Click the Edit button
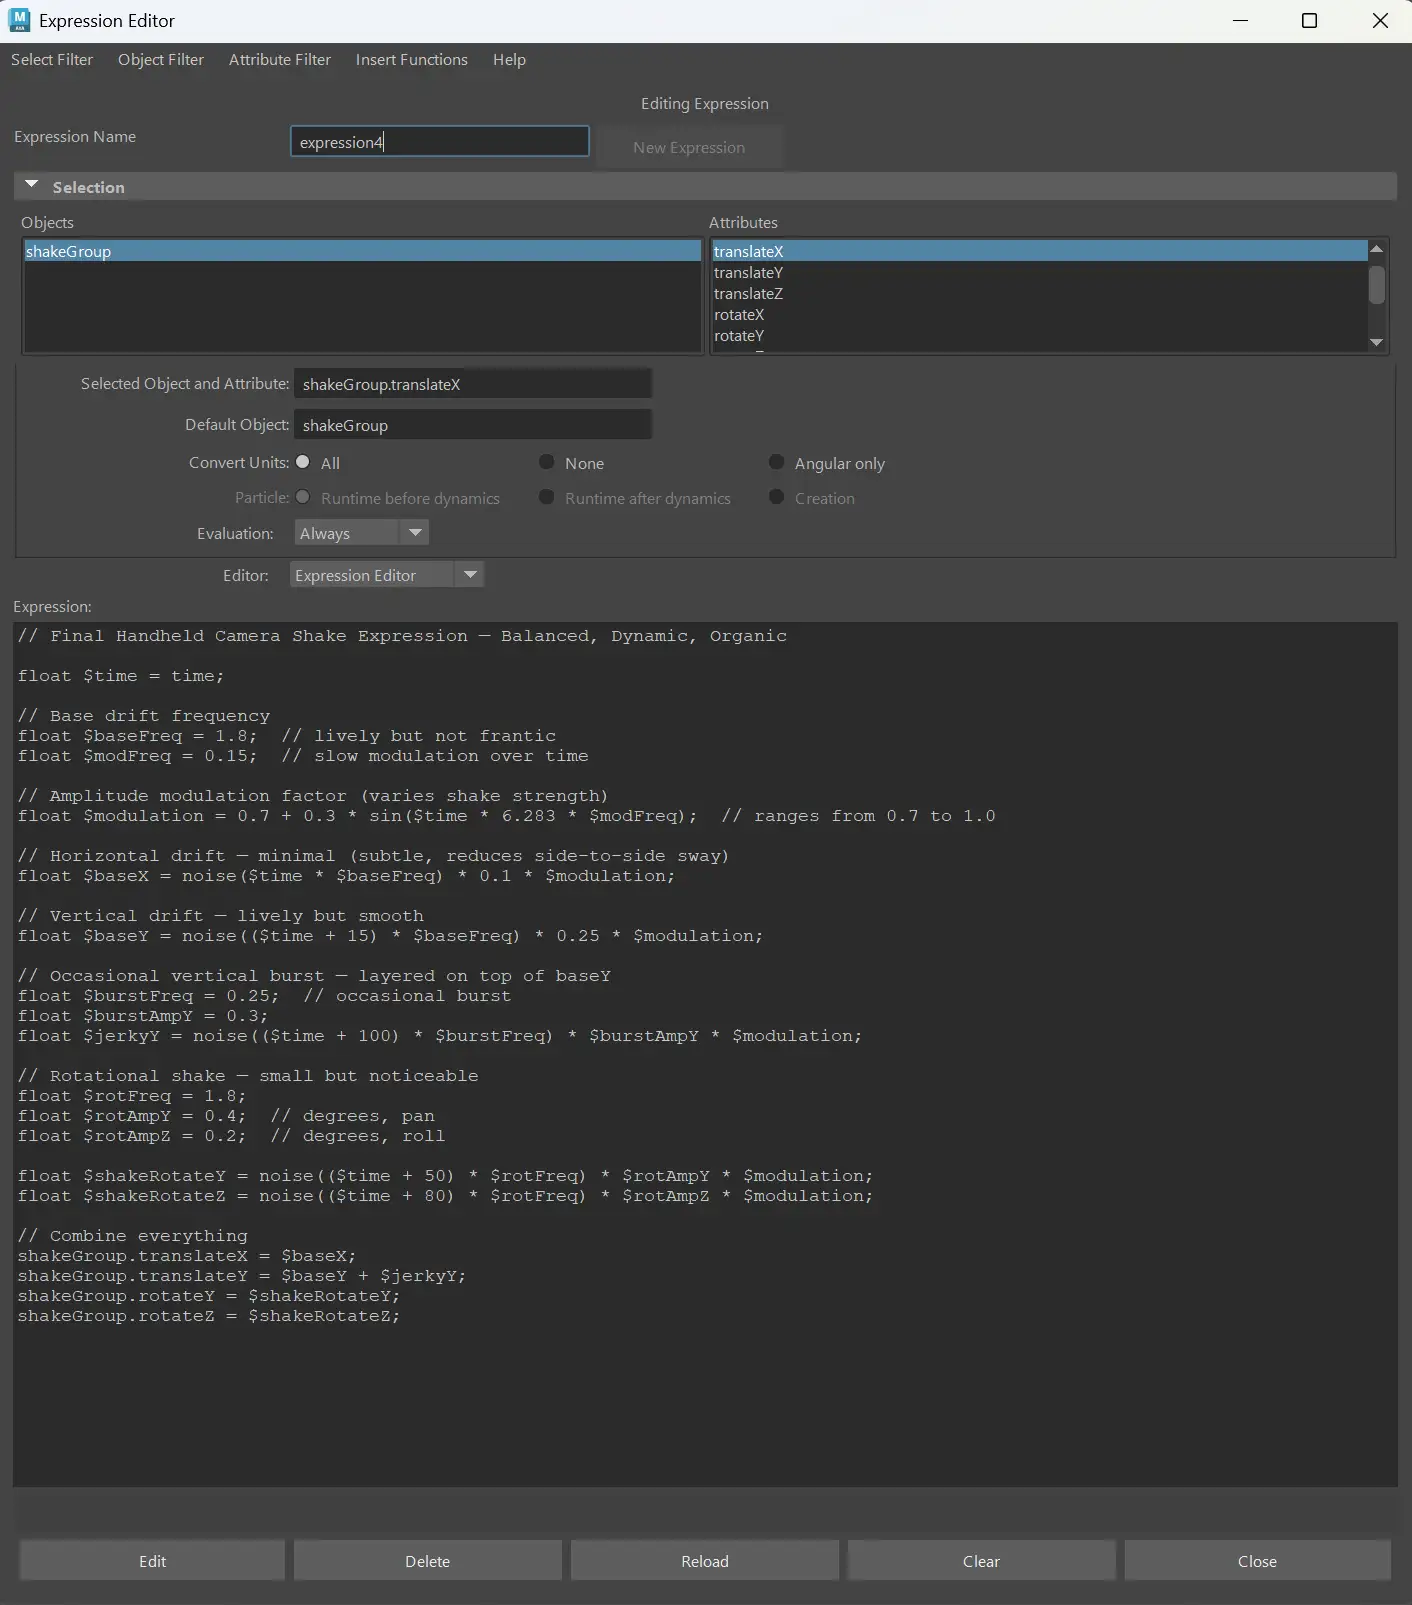Image resolution: width=1412 pixels, height=1605 pixels. (x=152, y=1561)
